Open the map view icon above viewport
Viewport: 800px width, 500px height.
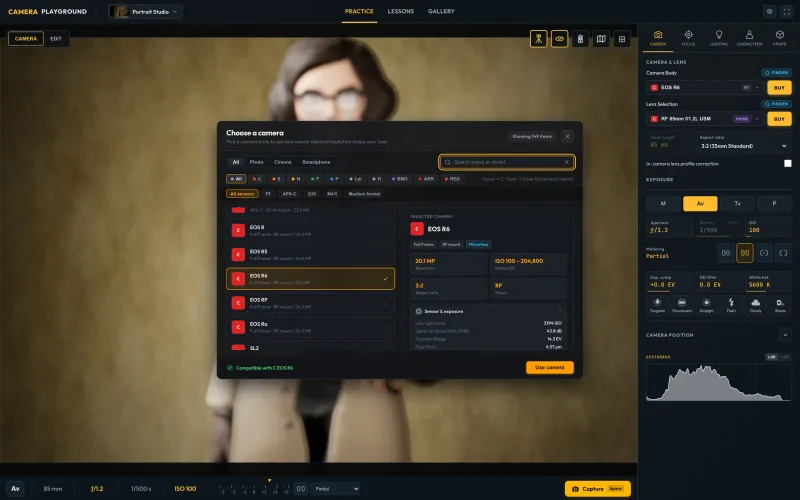601,39
